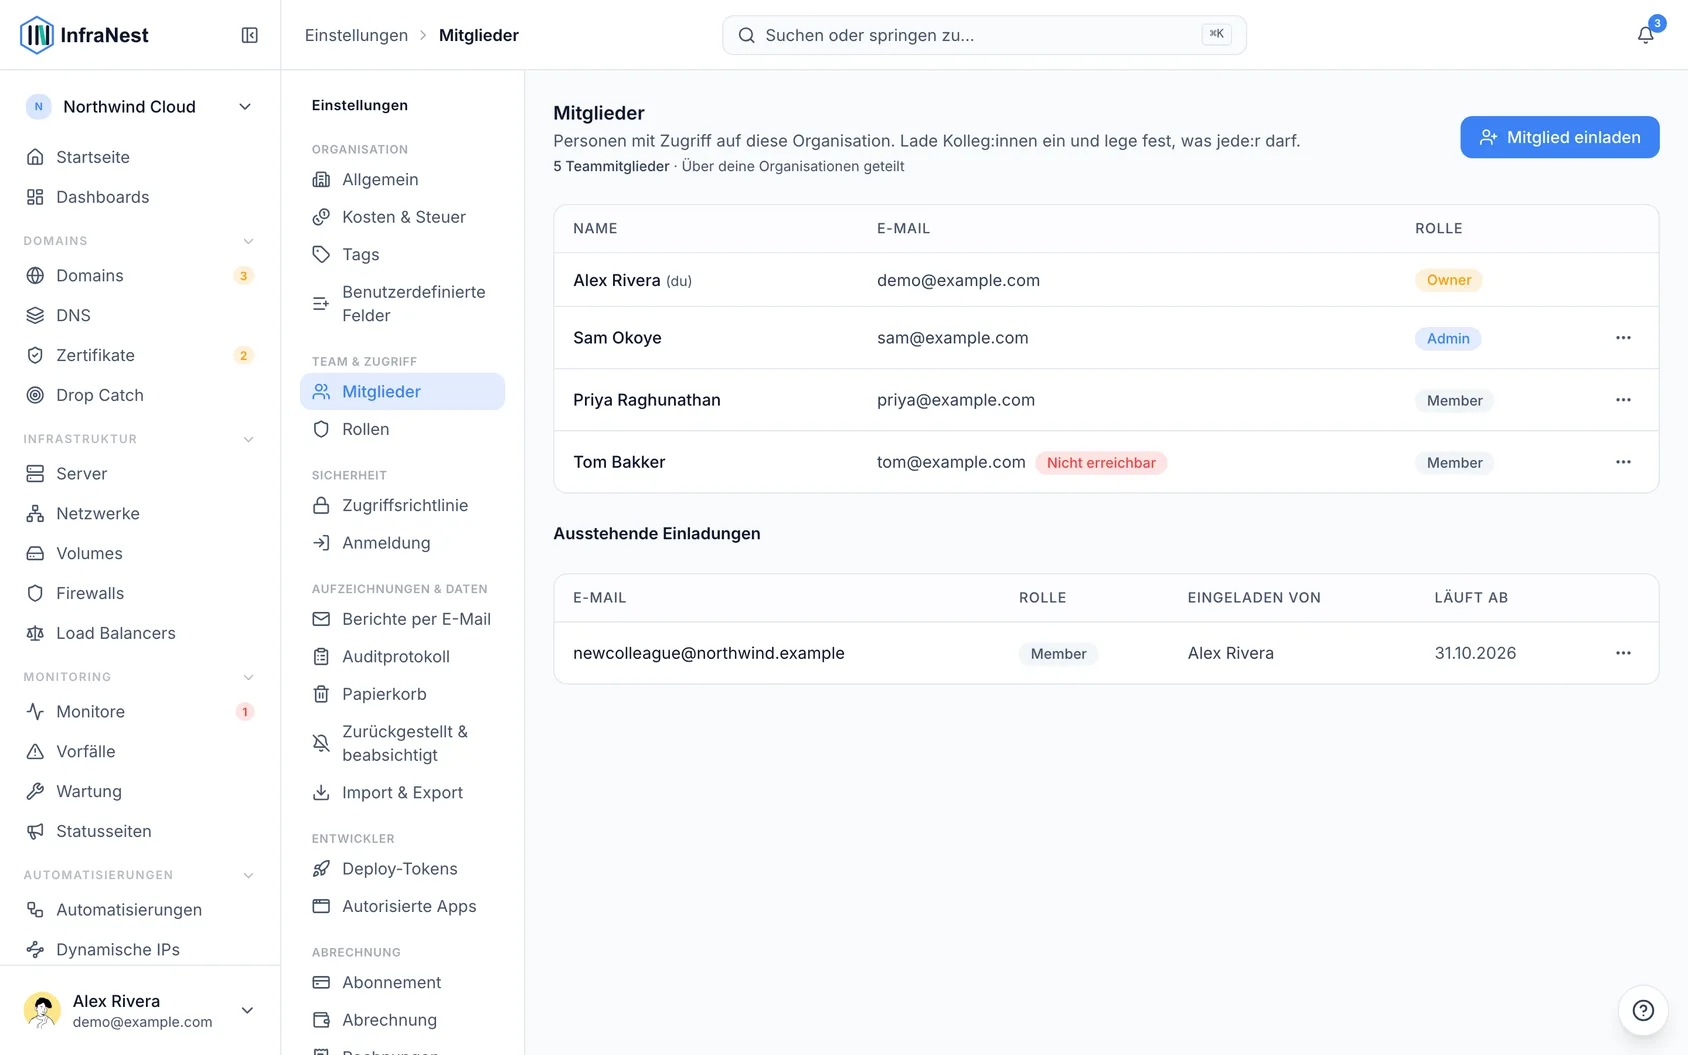
Task: Go to the Einstellungen breadcrumb
Action: (356, 35)
